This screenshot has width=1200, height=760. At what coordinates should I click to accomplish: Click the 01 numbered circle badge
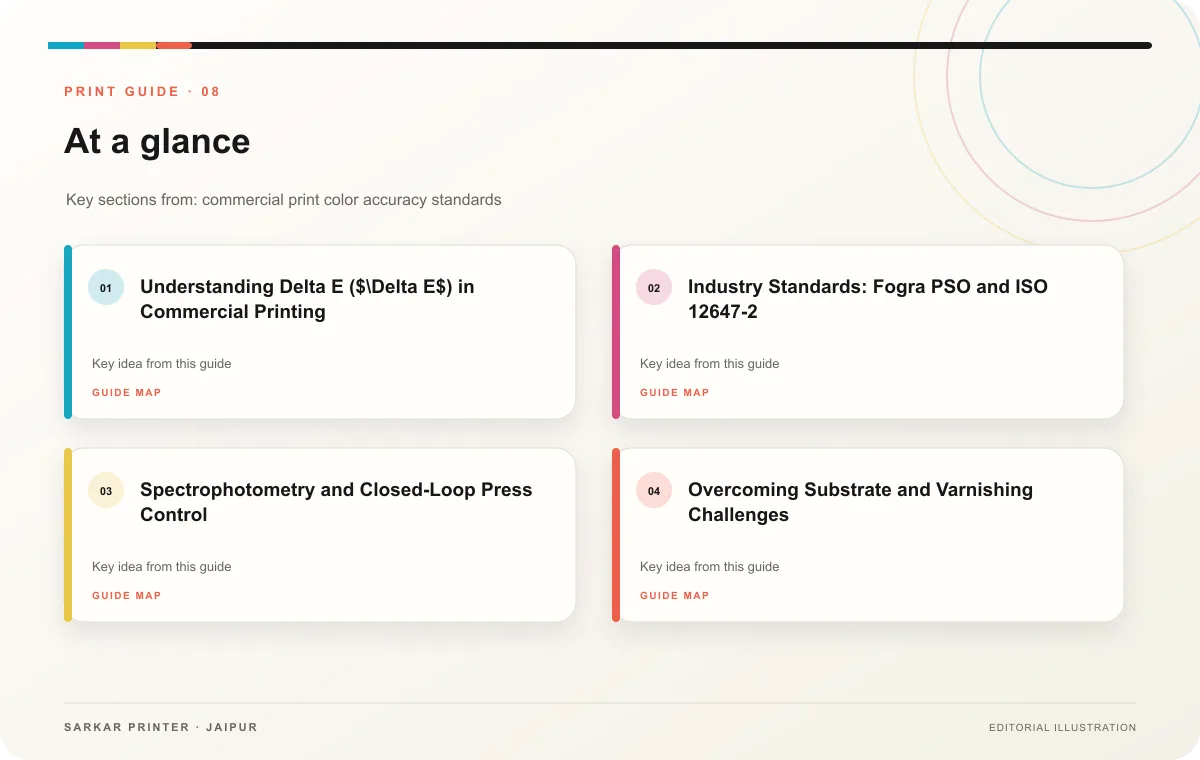(x=106, y=287)
